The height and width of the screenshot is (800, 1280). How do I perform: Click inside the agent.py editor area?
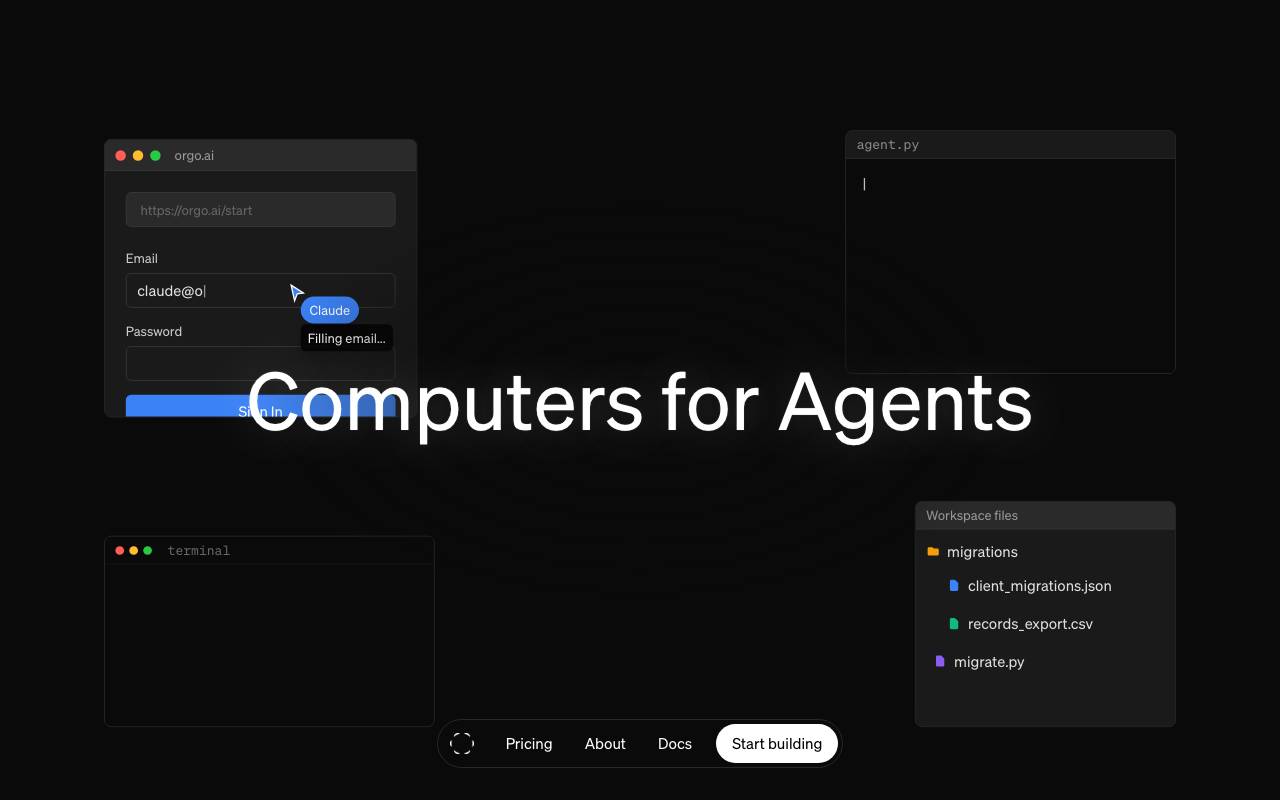1010,265
